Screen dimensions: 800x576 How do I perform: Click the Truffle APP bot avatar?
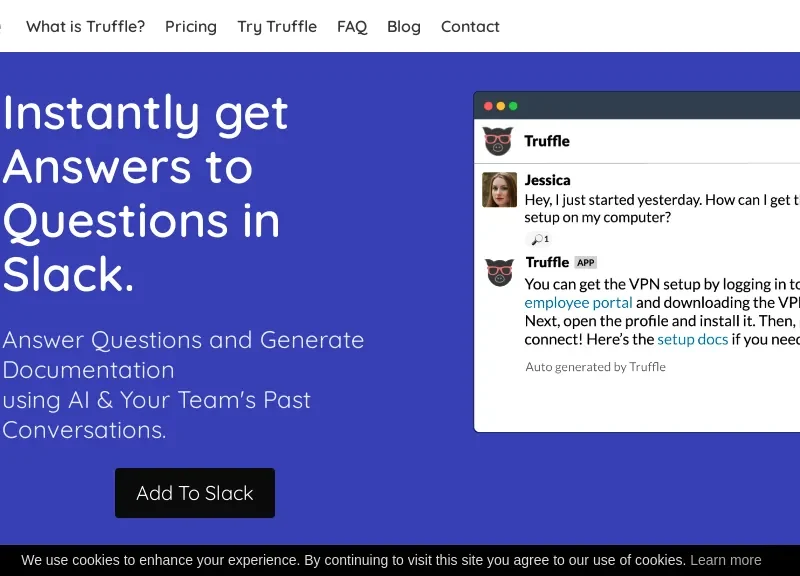pyautogui.click(x=499, y=272)
